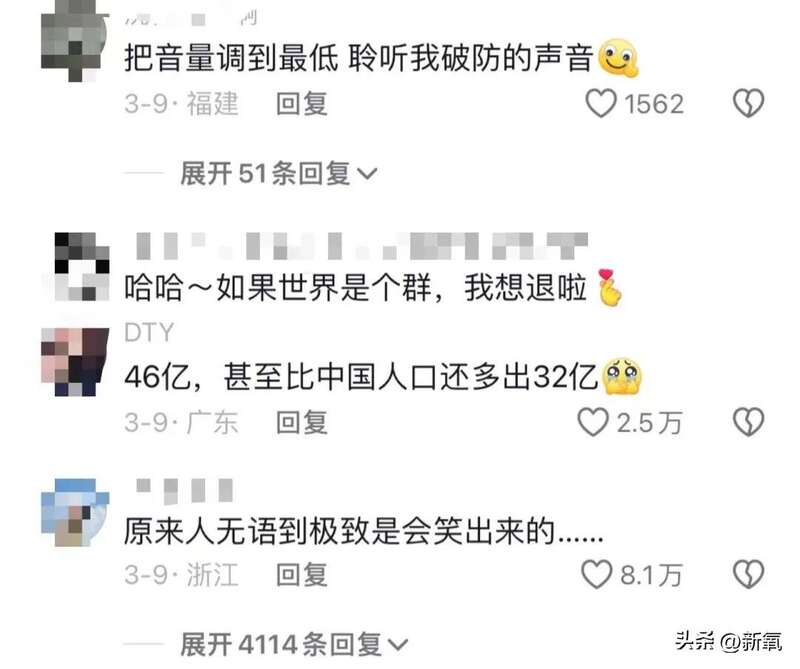Image resolution: width=800 pixels, height=669 pixels.
Task: Like the 8.1万 Zhejiang comment
Action: pos(596,574)
